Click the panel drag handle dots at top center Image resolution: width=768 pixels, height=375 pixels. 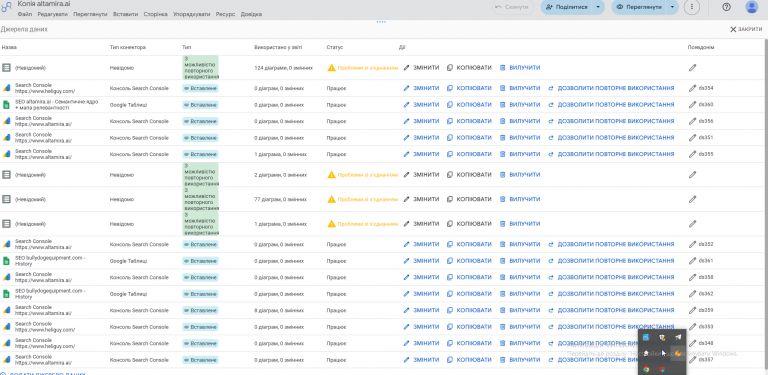(x=382, y=22)
